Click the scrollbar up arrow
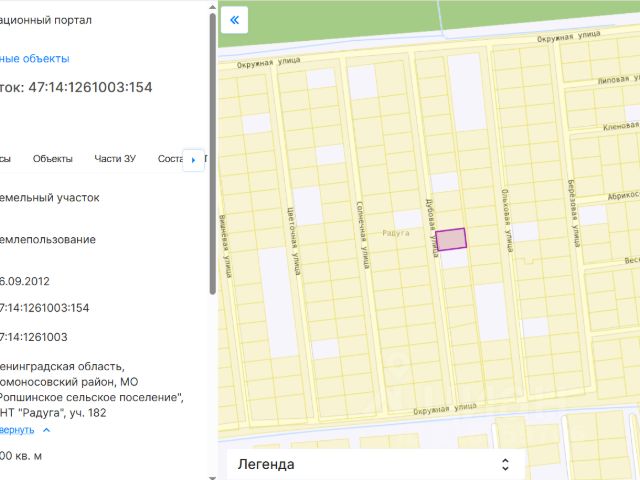 tap(213, 7)
